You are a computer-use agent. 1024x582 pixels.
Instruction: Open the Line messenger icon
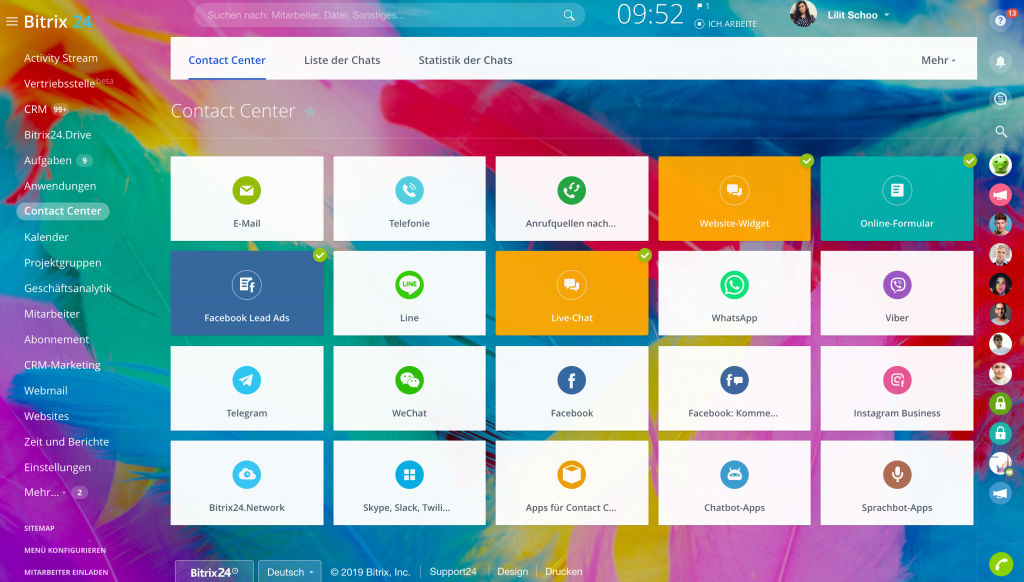tap(409, 285)
